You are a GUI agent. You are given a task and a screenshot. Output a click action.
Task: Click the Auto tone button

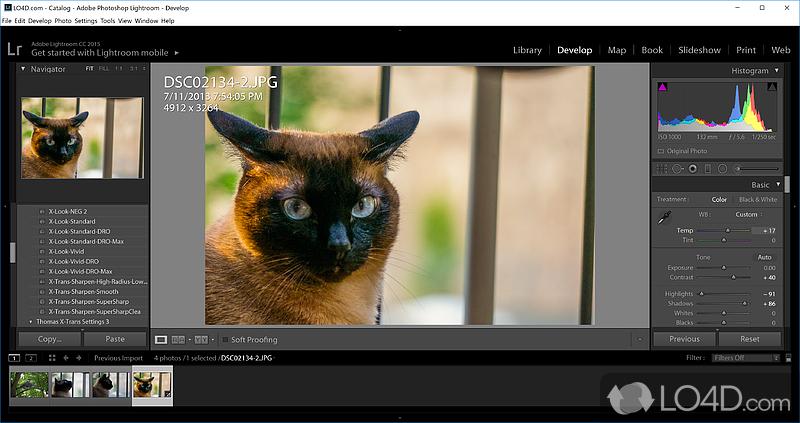pyautogui.click(x=764, y=257)
